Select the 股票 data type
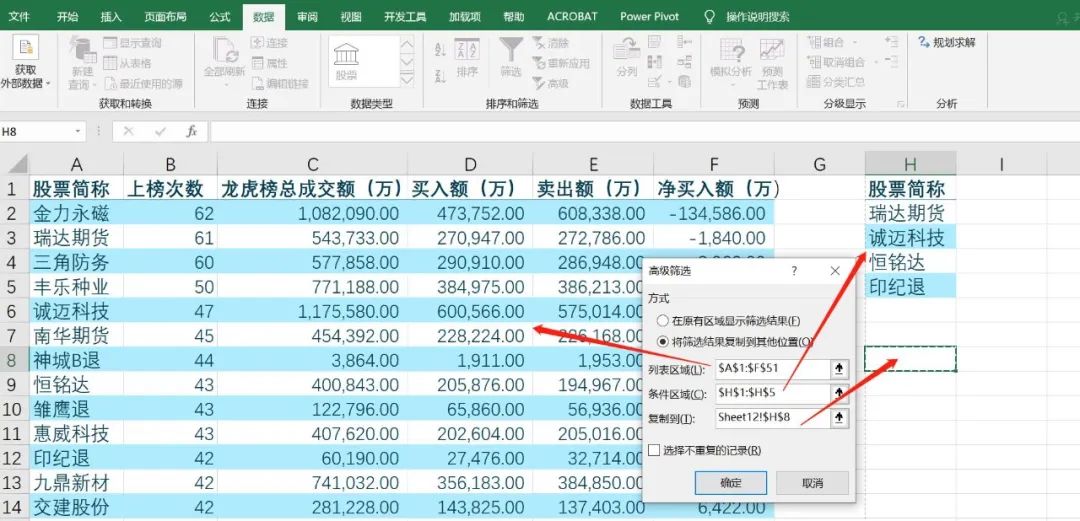 [x=346, y=63]
